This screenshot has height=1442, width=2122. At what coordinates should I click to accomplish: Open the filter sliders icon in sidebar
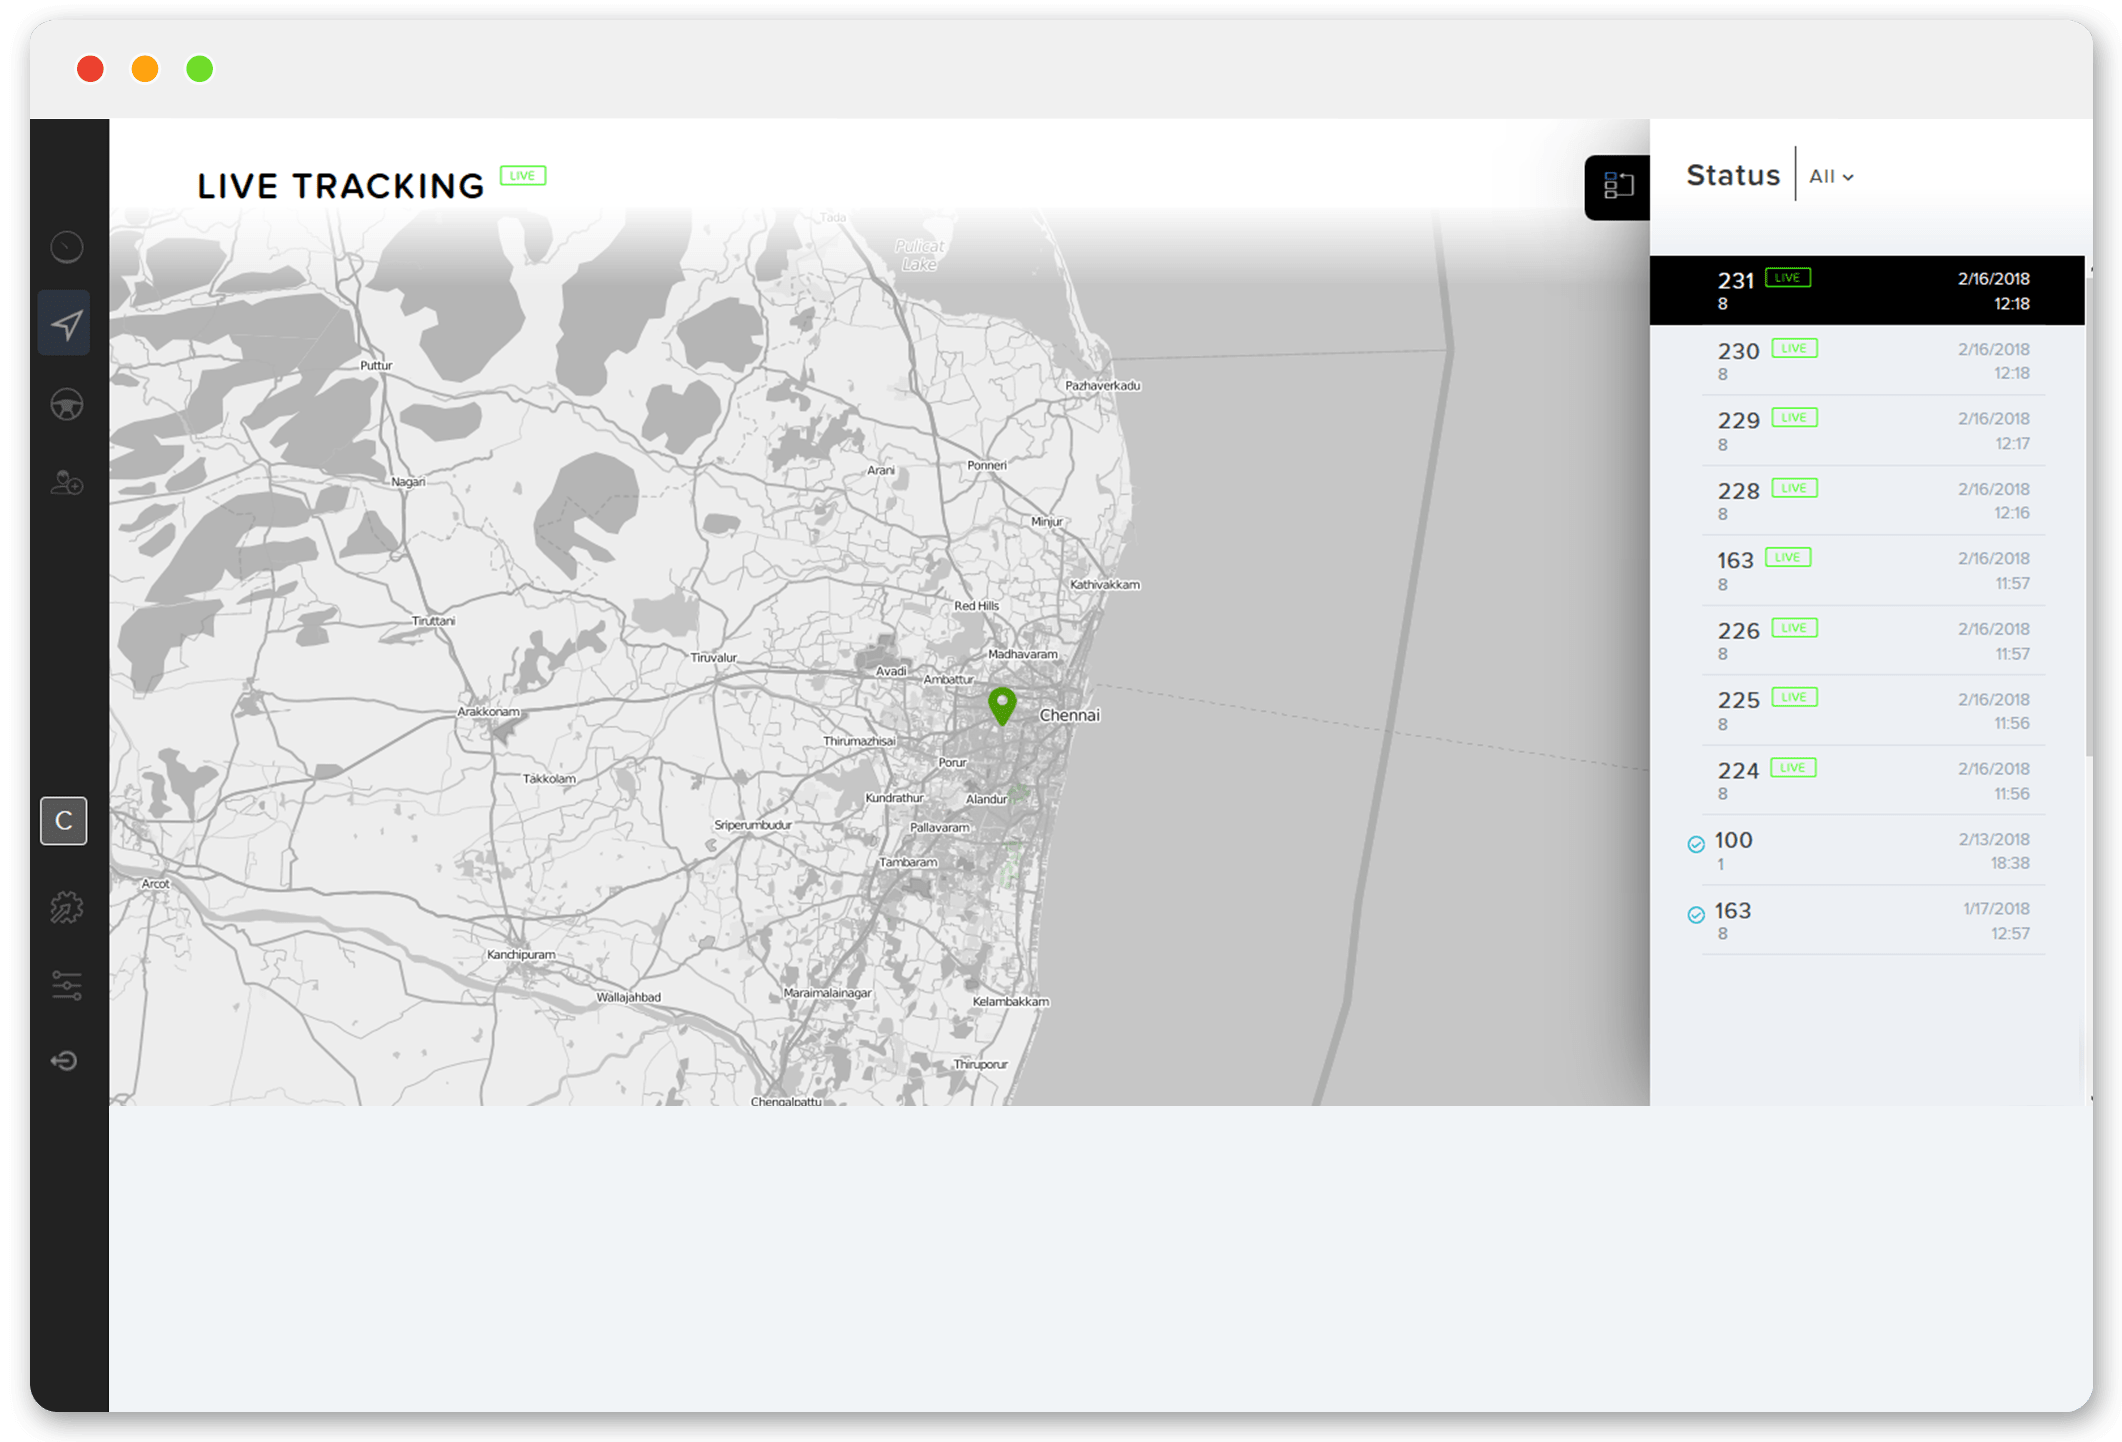pyautogui.click(x=67, y=985)
